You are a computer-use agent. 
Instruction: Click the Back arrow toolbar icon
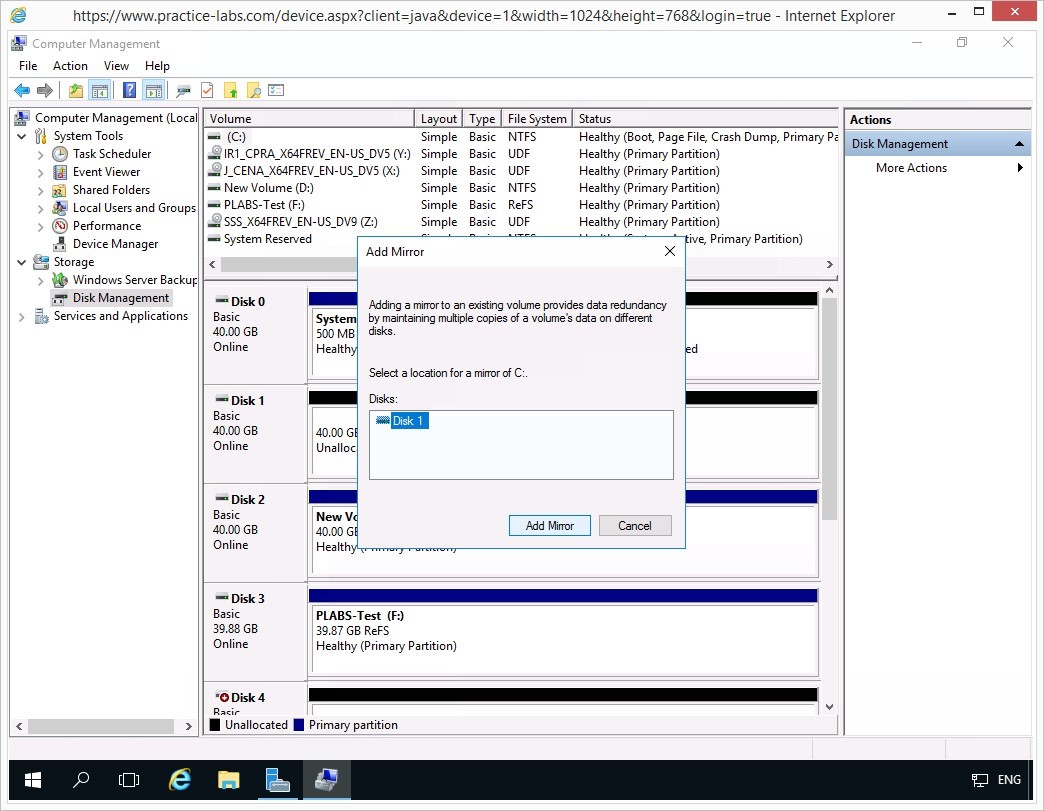(x=21, y=90)
